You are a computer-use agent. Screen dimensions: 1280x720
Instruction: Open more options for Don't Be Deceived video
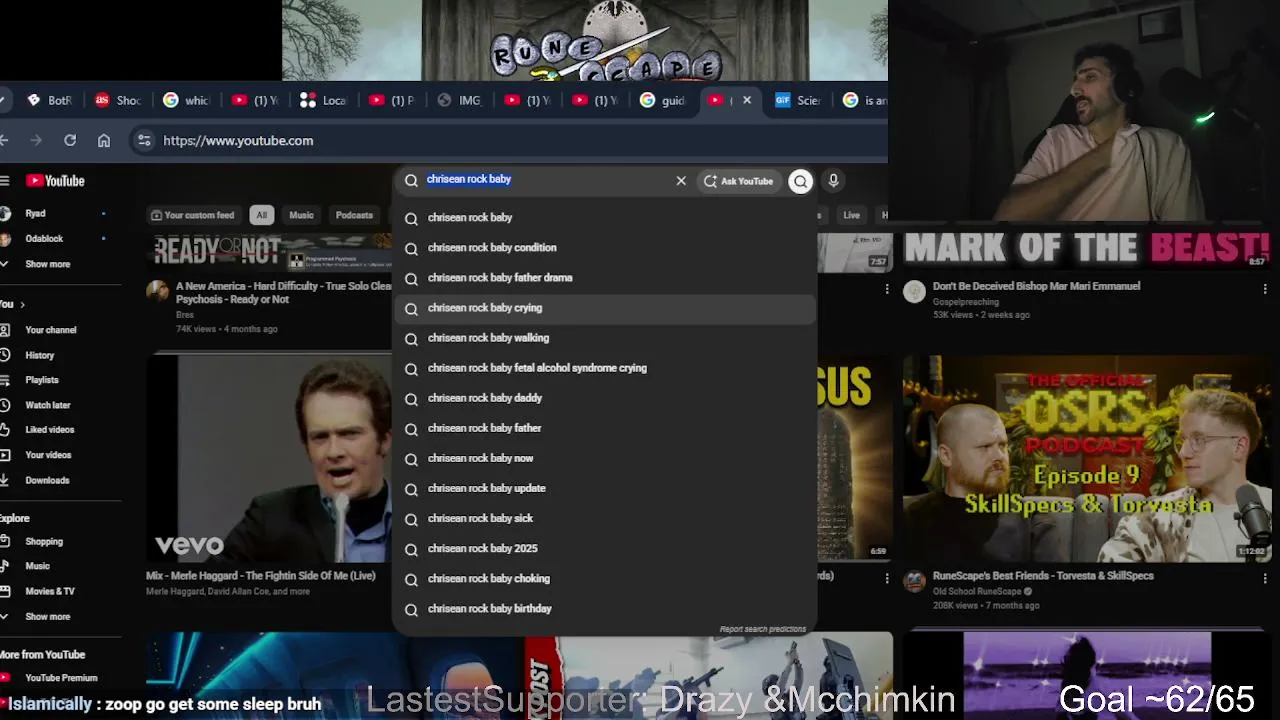1265,288
